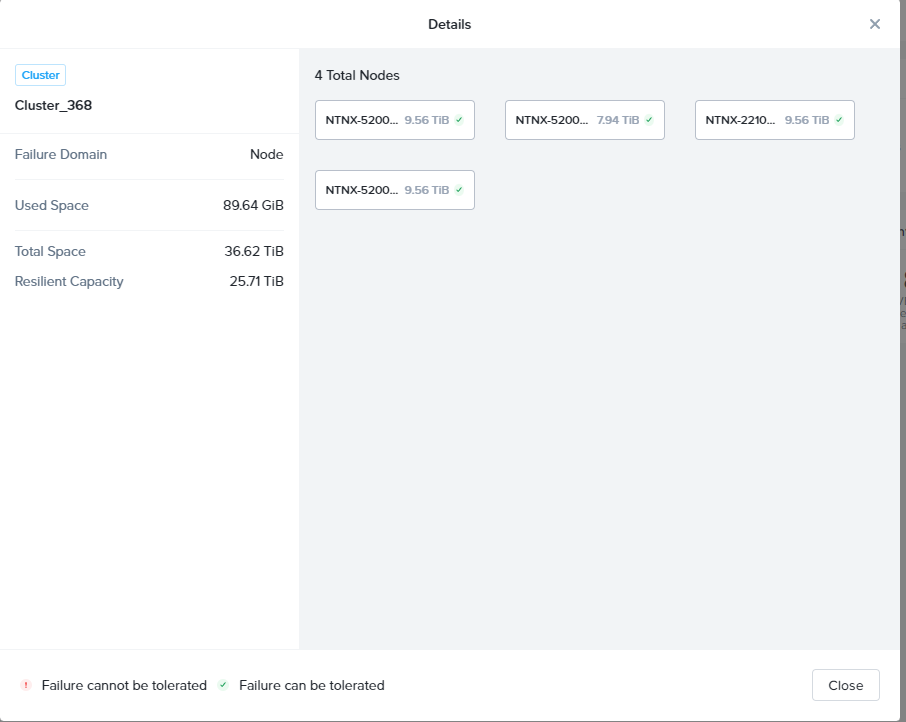
Task: Click the green check on the first-row NTNX-5200 9.56 TiB node
Action: (x=459, y=120)
